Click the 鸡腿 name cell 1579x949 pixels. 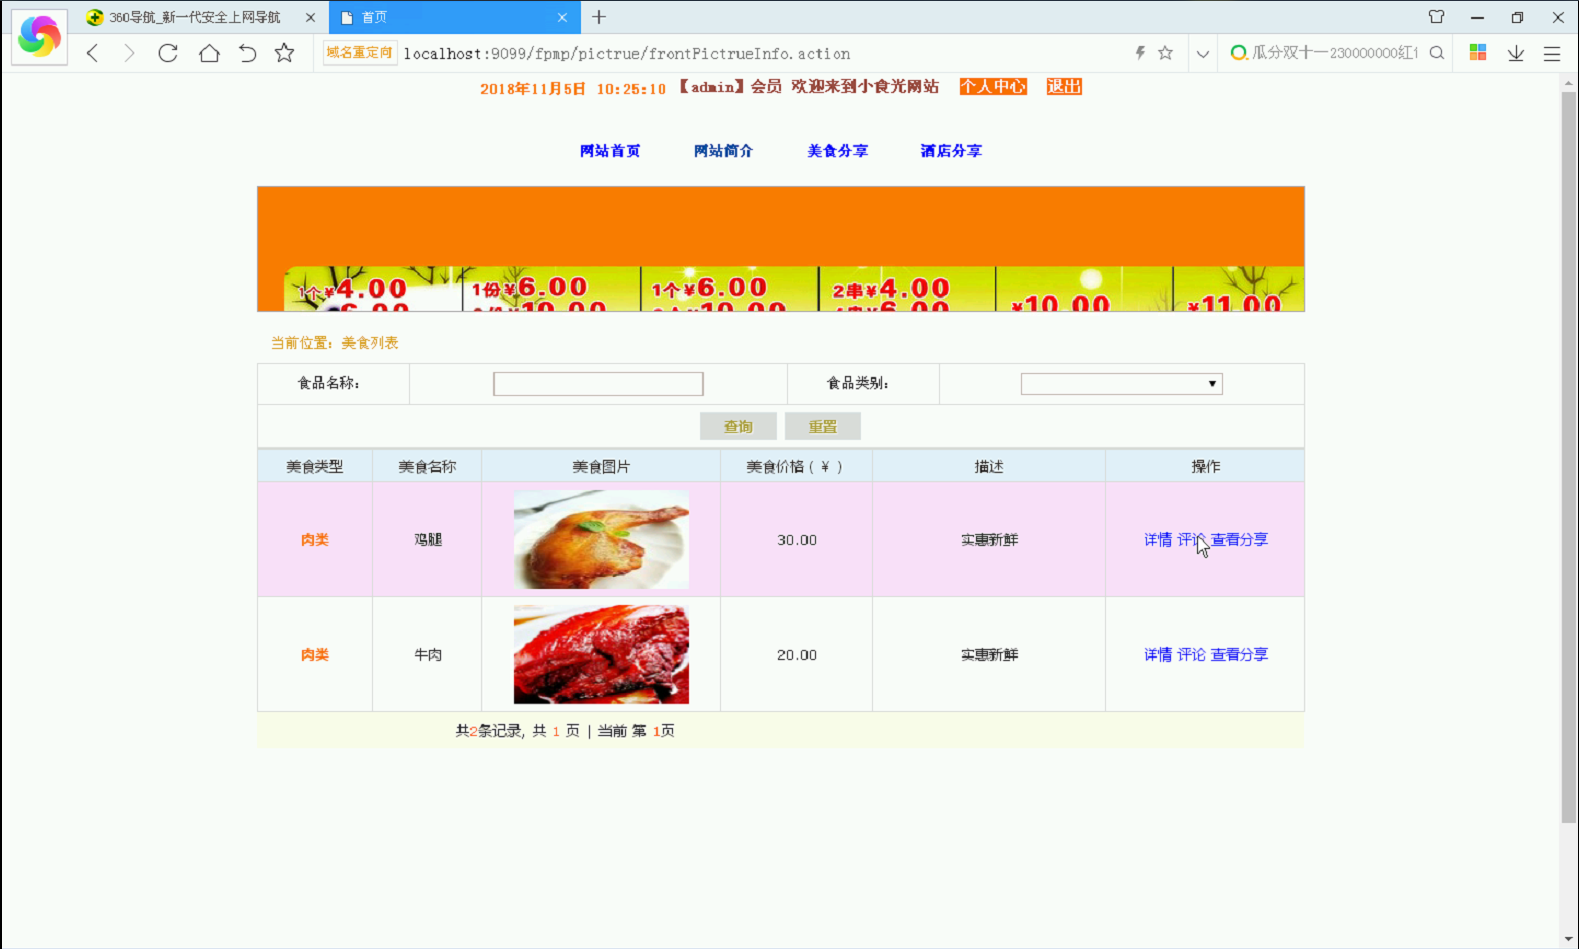point(427,540)
